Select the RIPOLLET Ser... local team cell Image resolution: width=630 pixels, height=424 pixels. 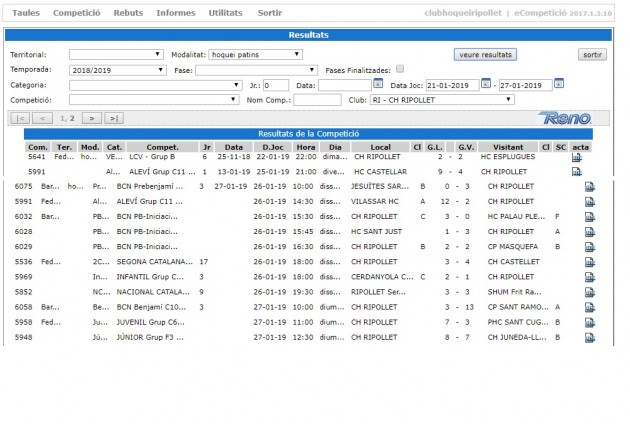tap(378, 292)
